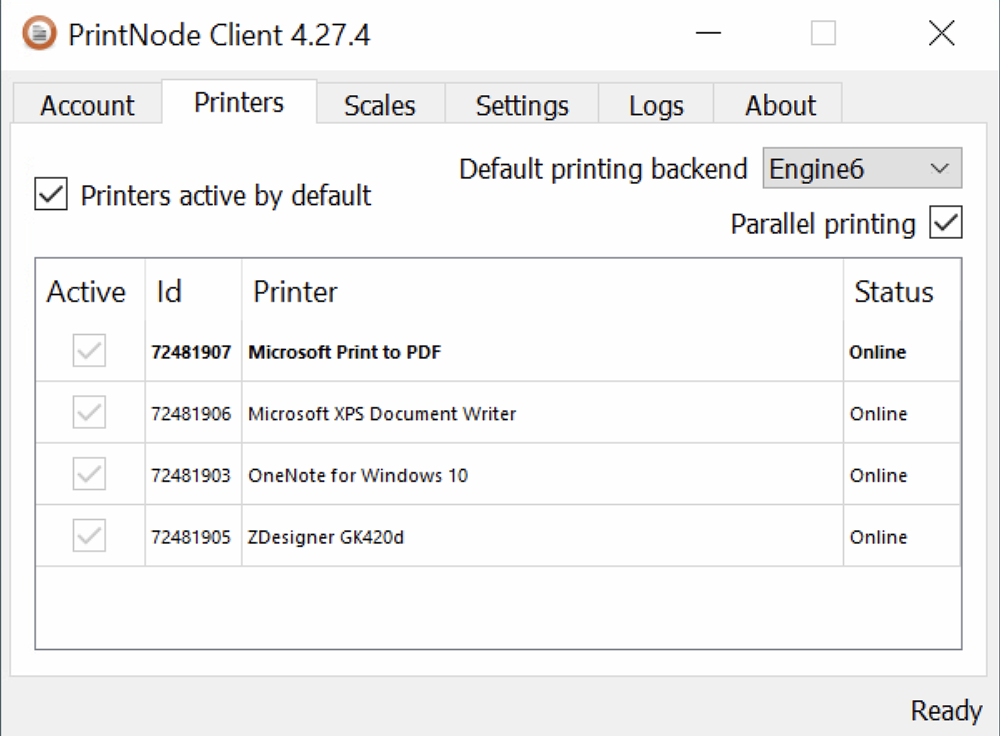1000x736 pixels.
Task: Click printer Id 72481905
Action: 191,538
